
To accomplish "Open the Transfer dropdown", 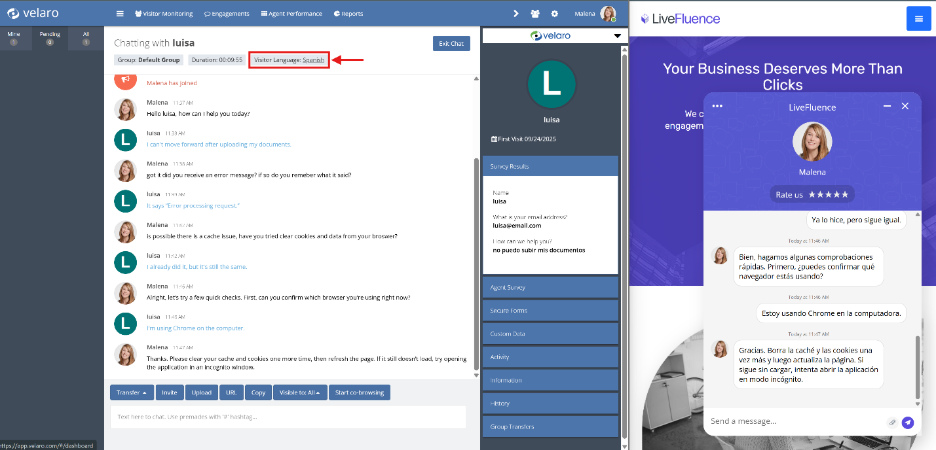I will [x=131, y=392].
